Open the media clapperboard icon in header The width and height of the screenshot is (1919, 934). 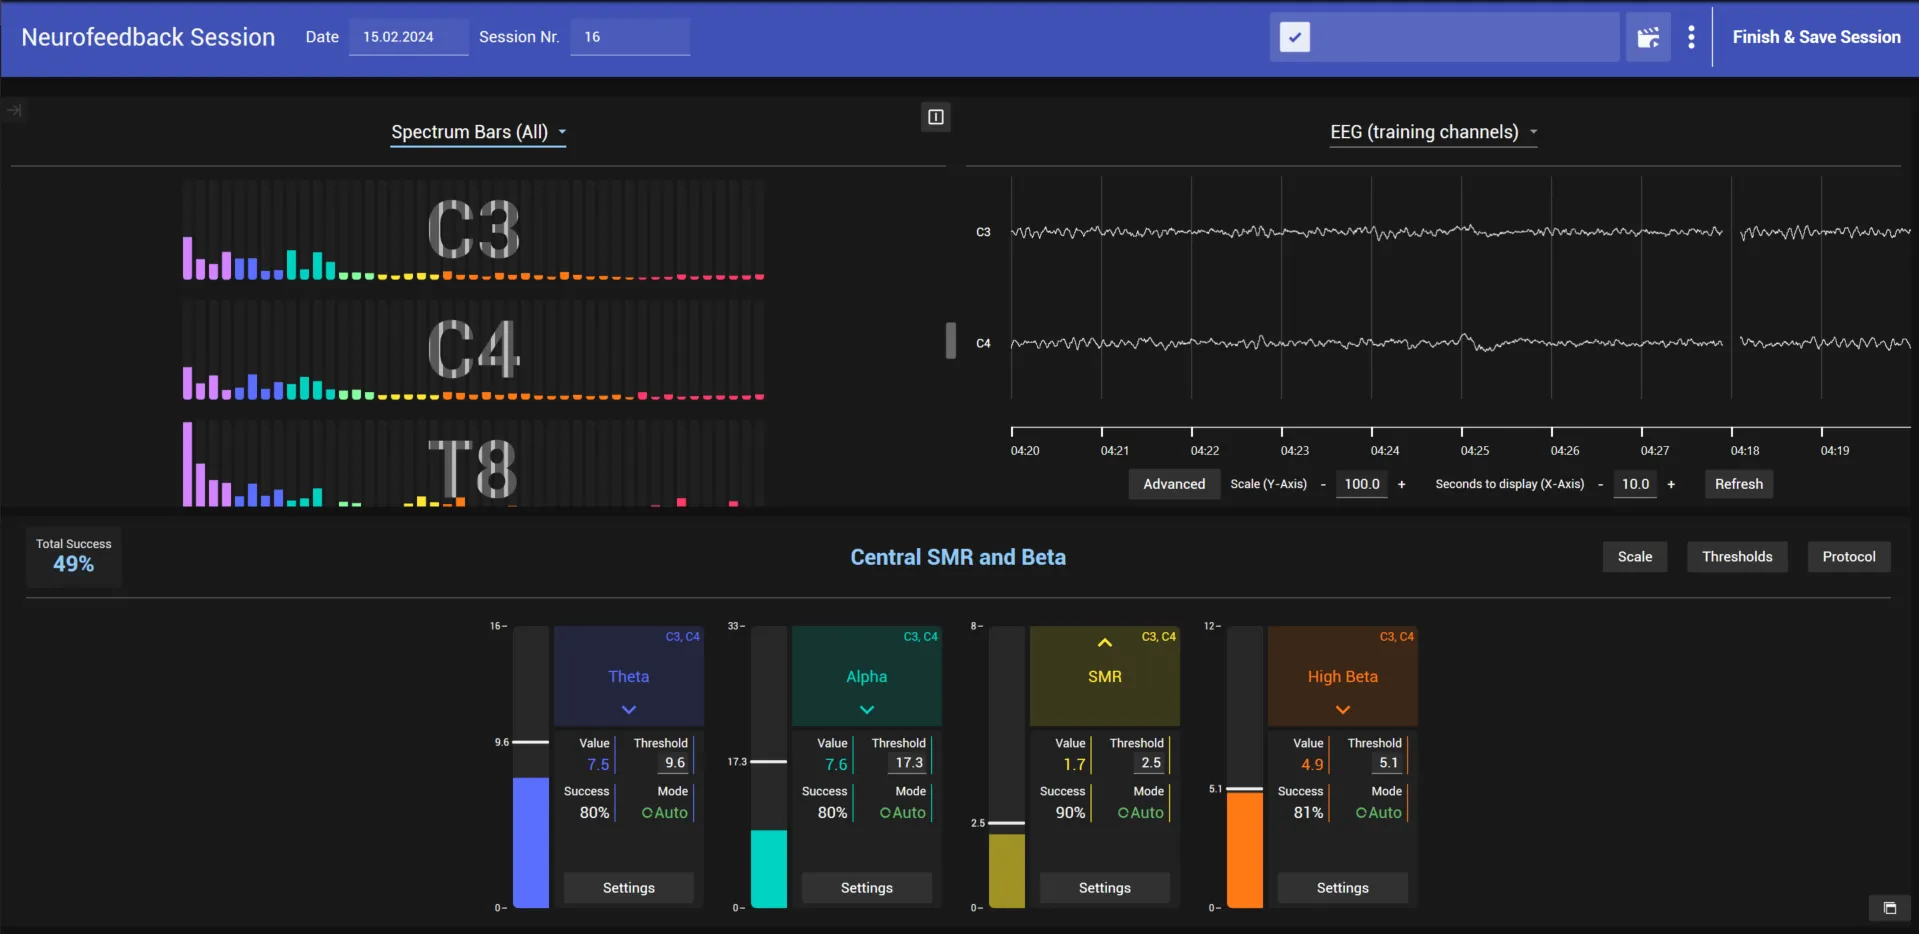[1648, 37]
